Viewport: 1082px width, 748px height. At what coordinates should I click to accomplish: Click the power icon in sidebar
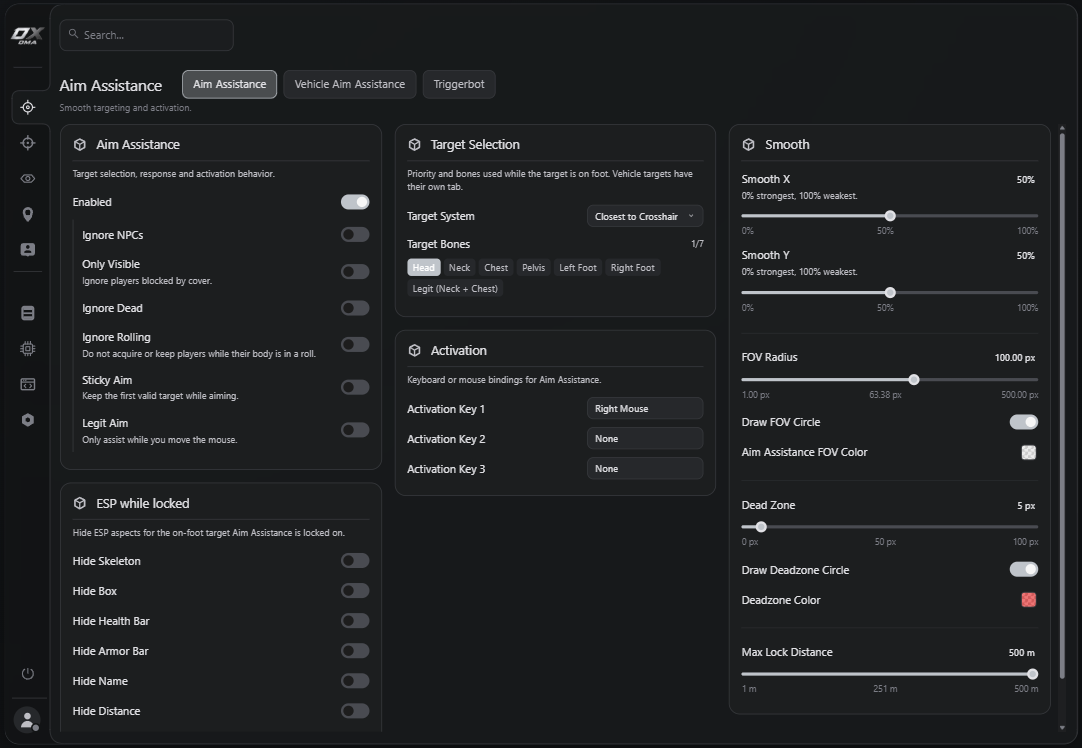coord(28,673)
